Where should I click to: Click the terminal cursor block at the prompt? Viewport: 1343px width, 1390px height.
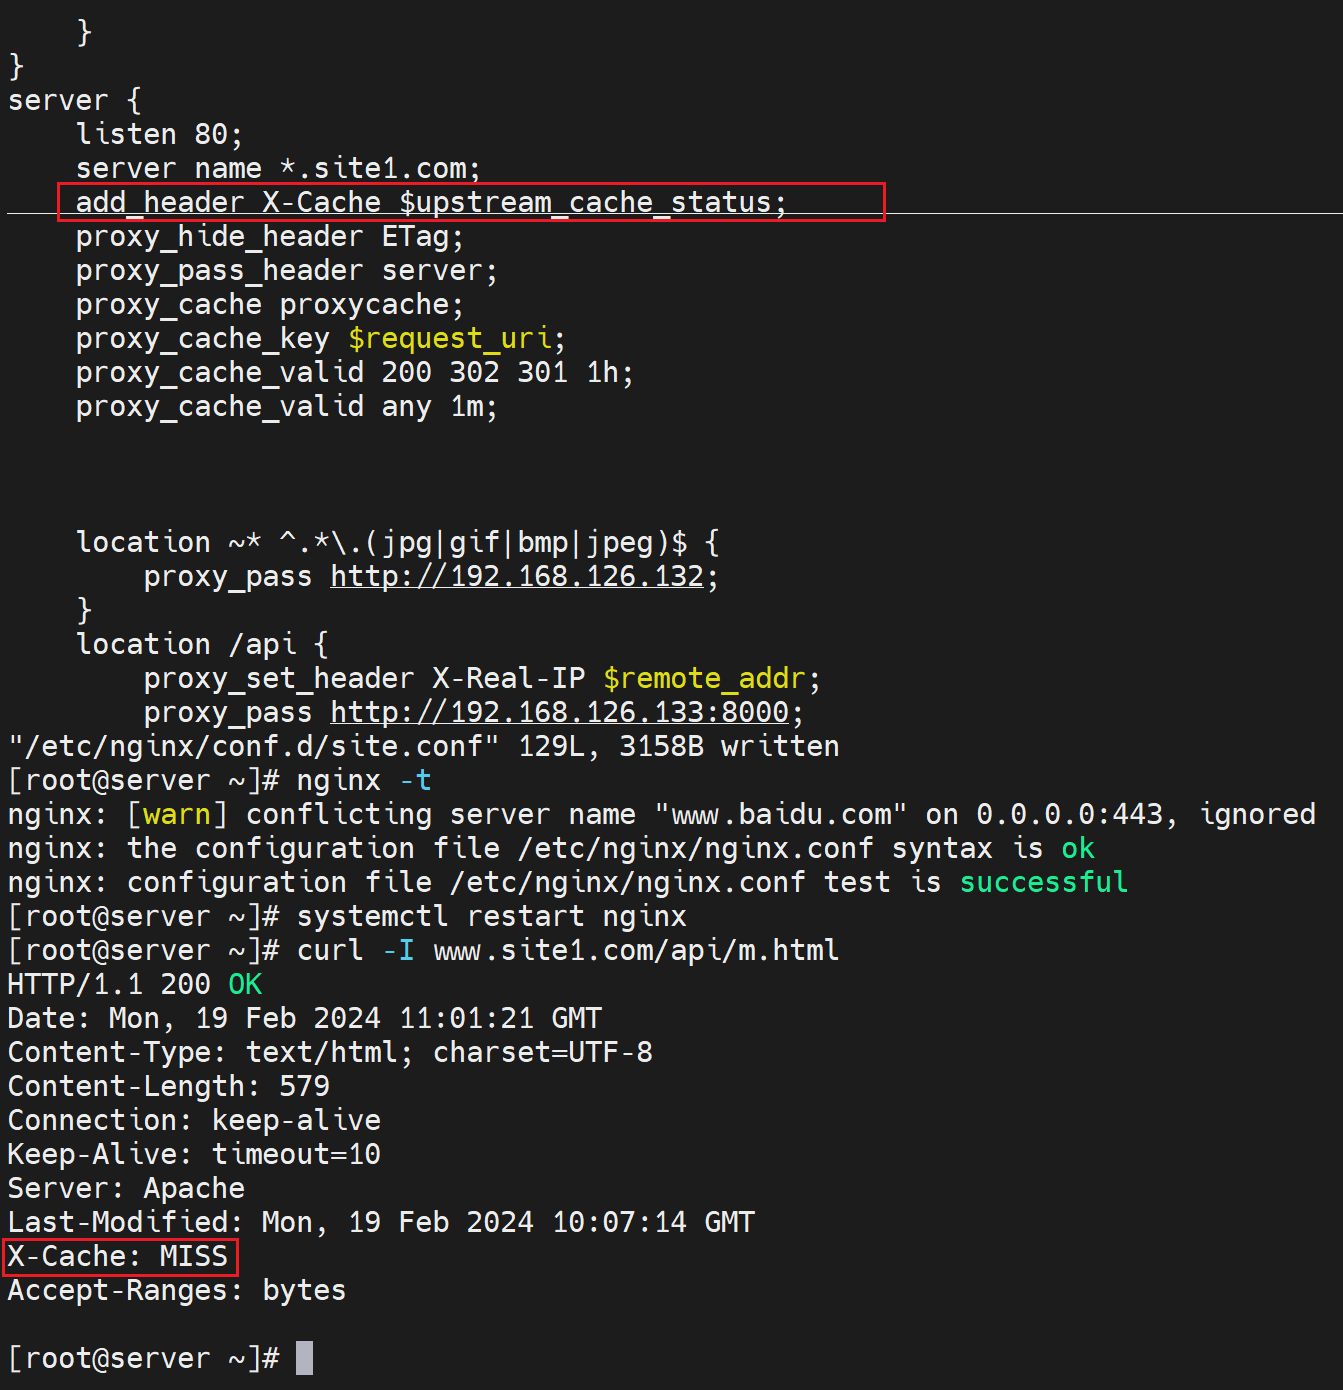tap(304, 1357)
